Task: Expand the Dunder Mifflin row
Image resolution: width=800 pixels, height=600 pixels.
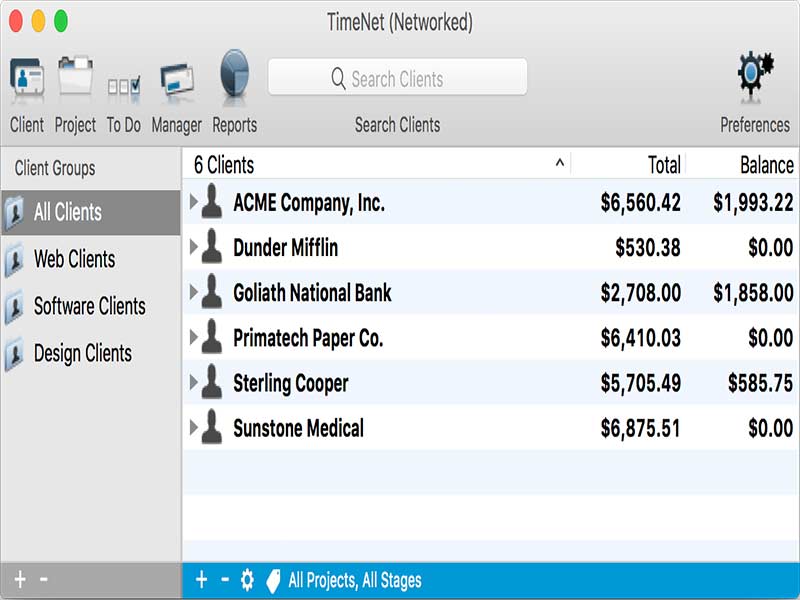Action: 193,247
